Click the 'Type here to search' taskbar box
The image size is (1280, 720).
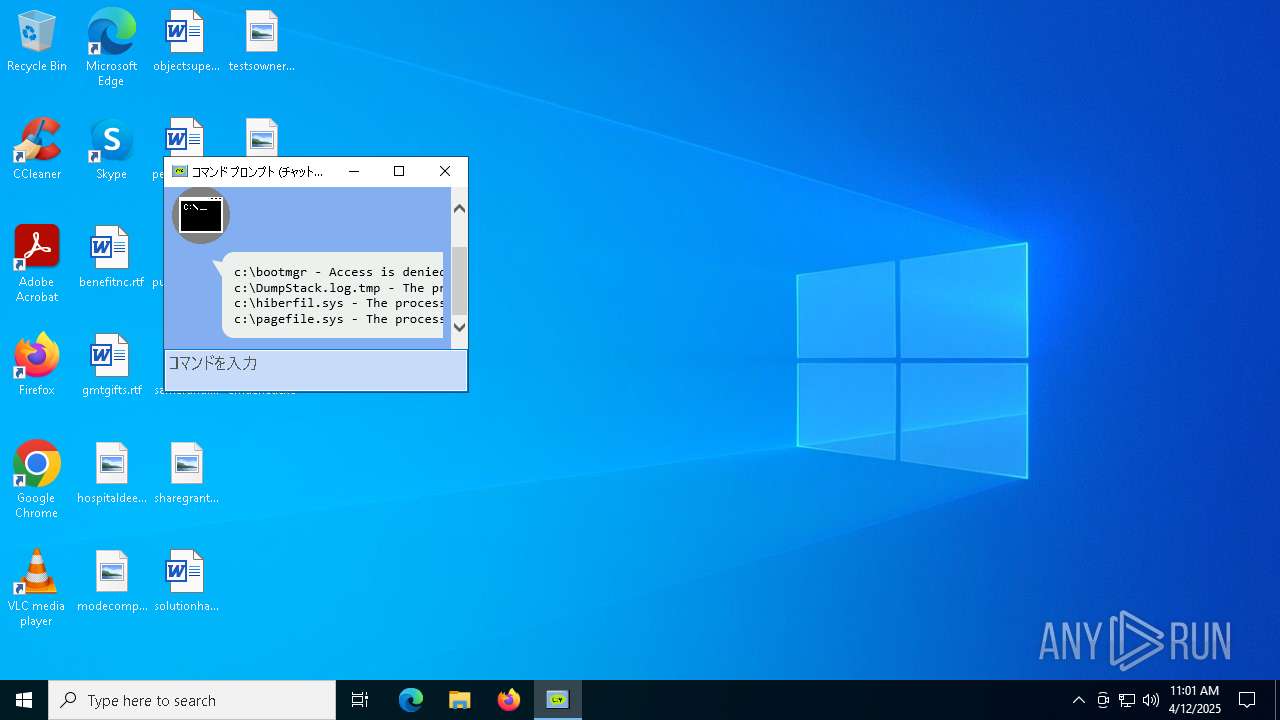click(192, 700)
